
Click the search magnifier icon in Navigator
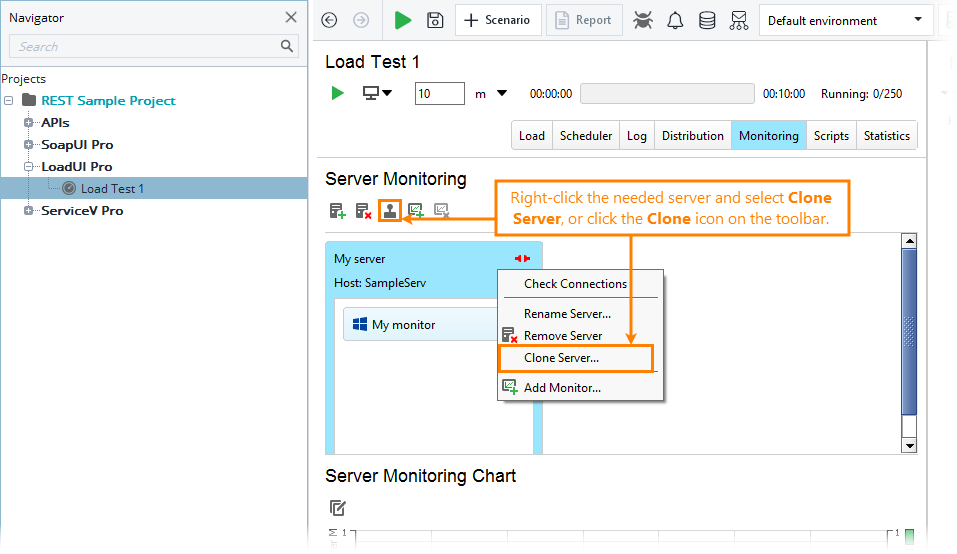287,46
